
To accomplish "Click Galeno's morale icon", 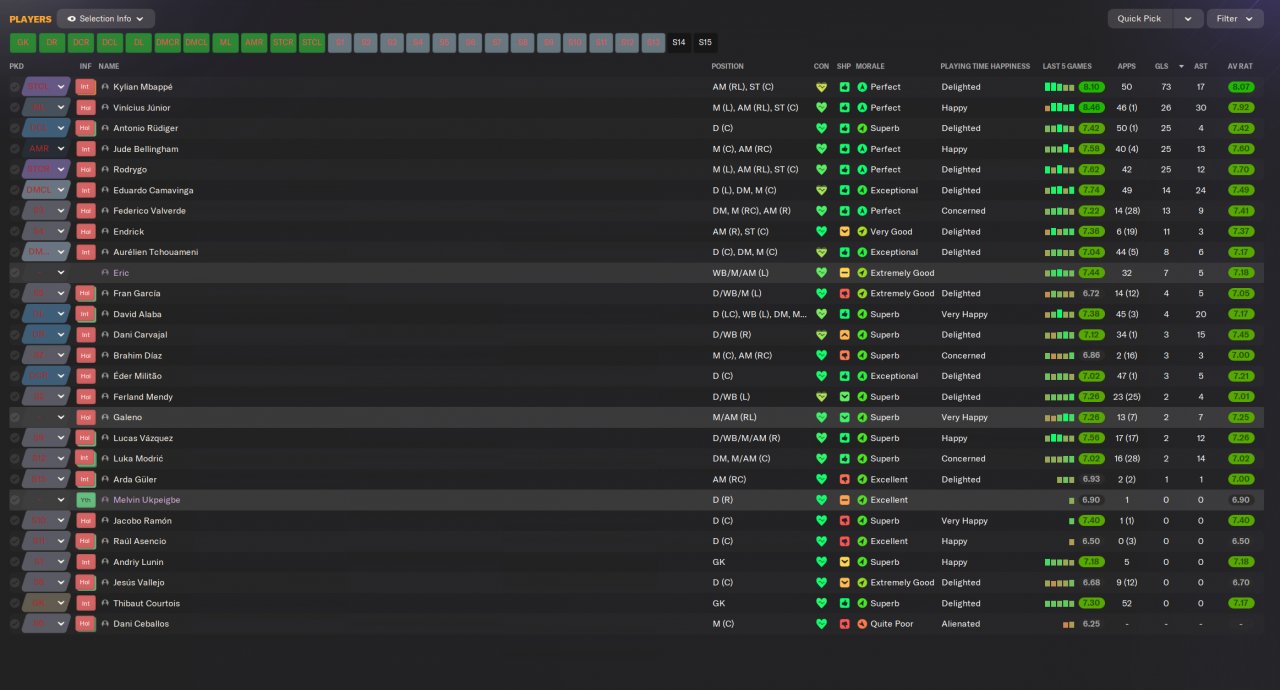I will pyautogui.click(x=862, y=418).
